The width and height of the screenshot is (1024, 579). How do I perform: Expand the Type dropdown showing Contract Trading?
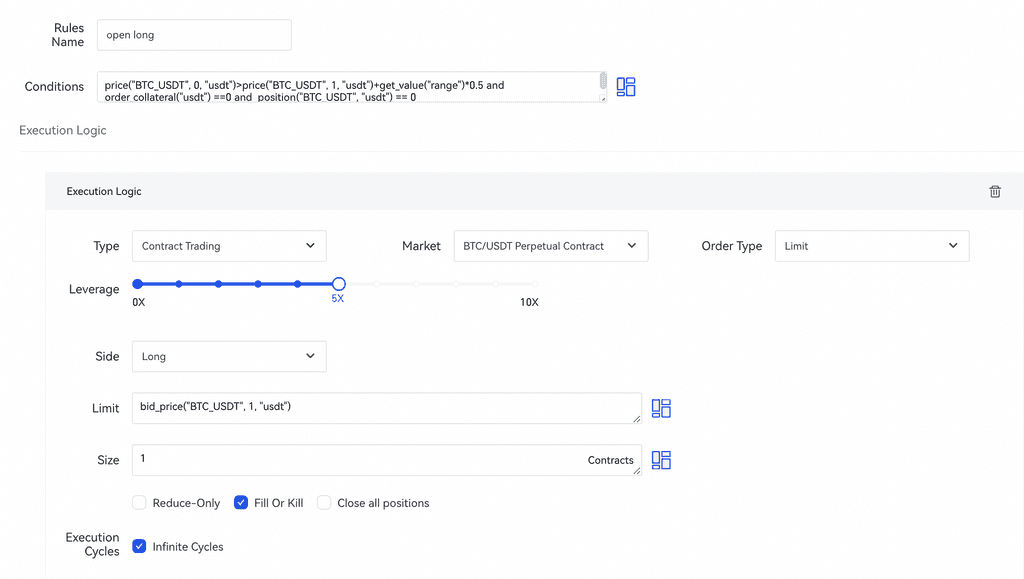pyautogui.click(x=229, y=246)
